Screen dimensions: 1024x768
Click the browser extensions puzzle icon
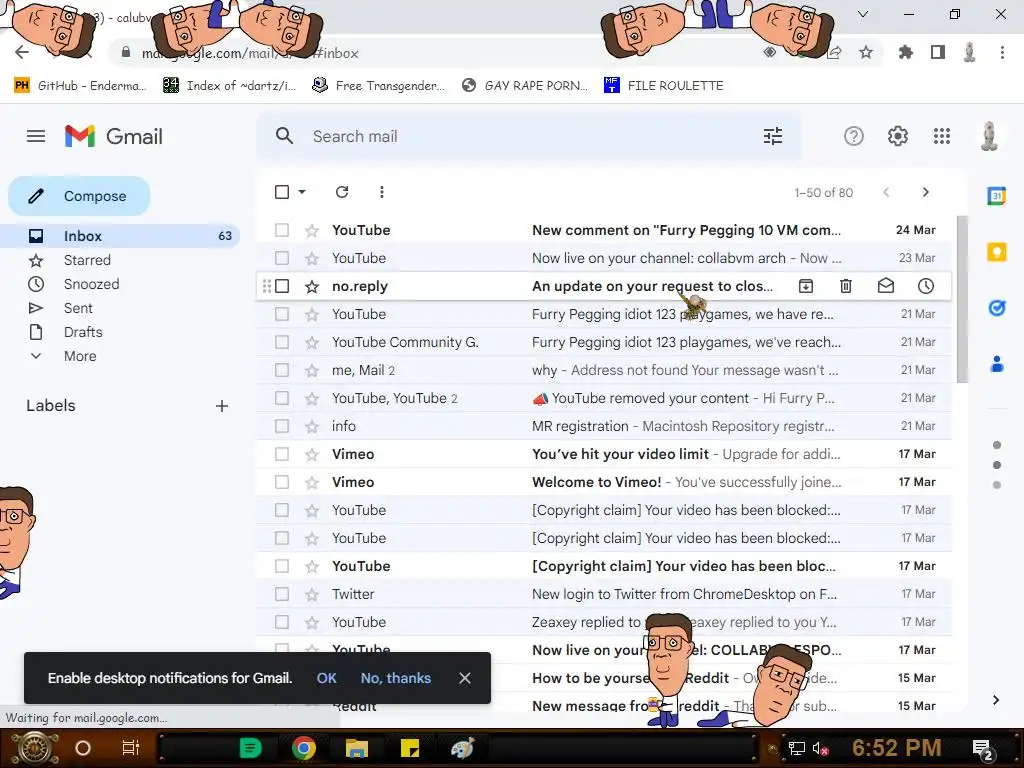(x=905, y=52)
